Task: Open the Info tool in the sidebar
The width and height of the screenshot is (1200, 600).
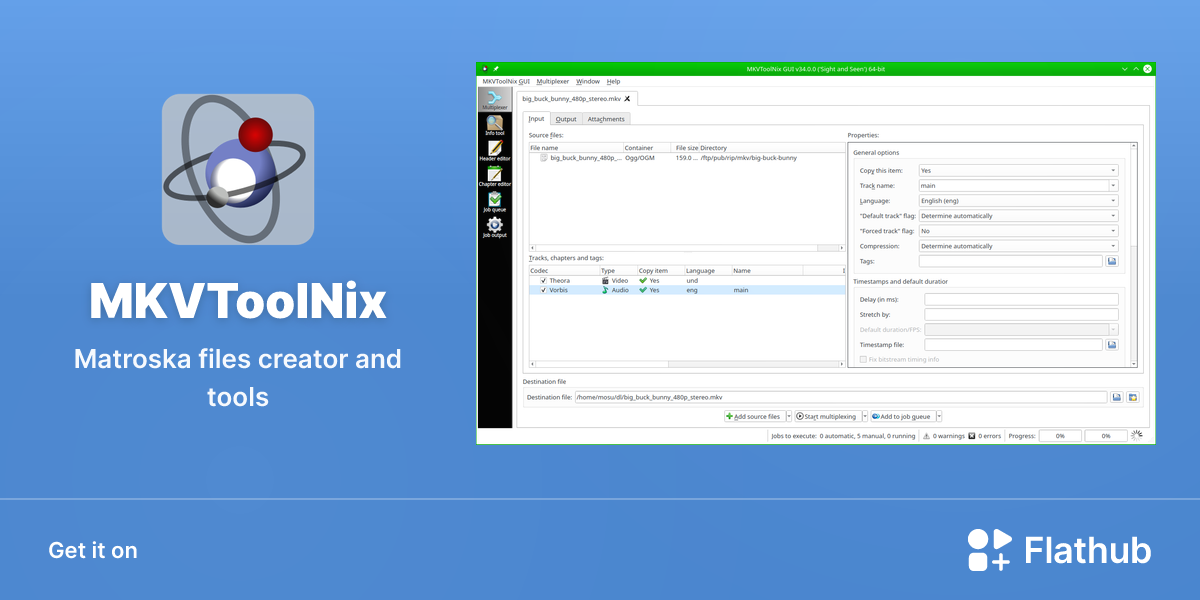Action: point(494,125)
